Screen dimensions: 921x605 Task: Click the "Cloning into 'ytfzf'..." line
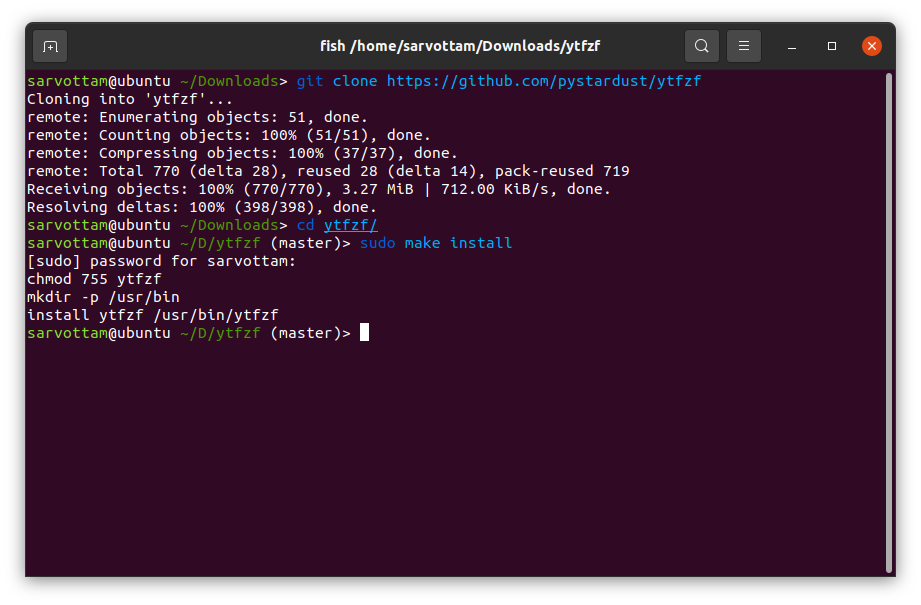pyautogui.click(x=129, y=99)
